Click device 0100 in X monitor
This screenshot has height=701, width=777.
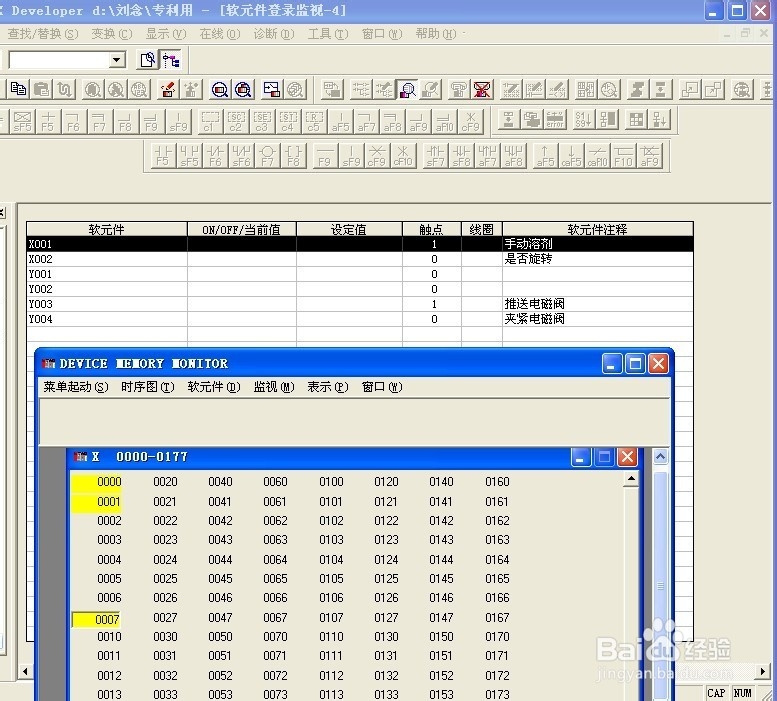click(331, 482)
